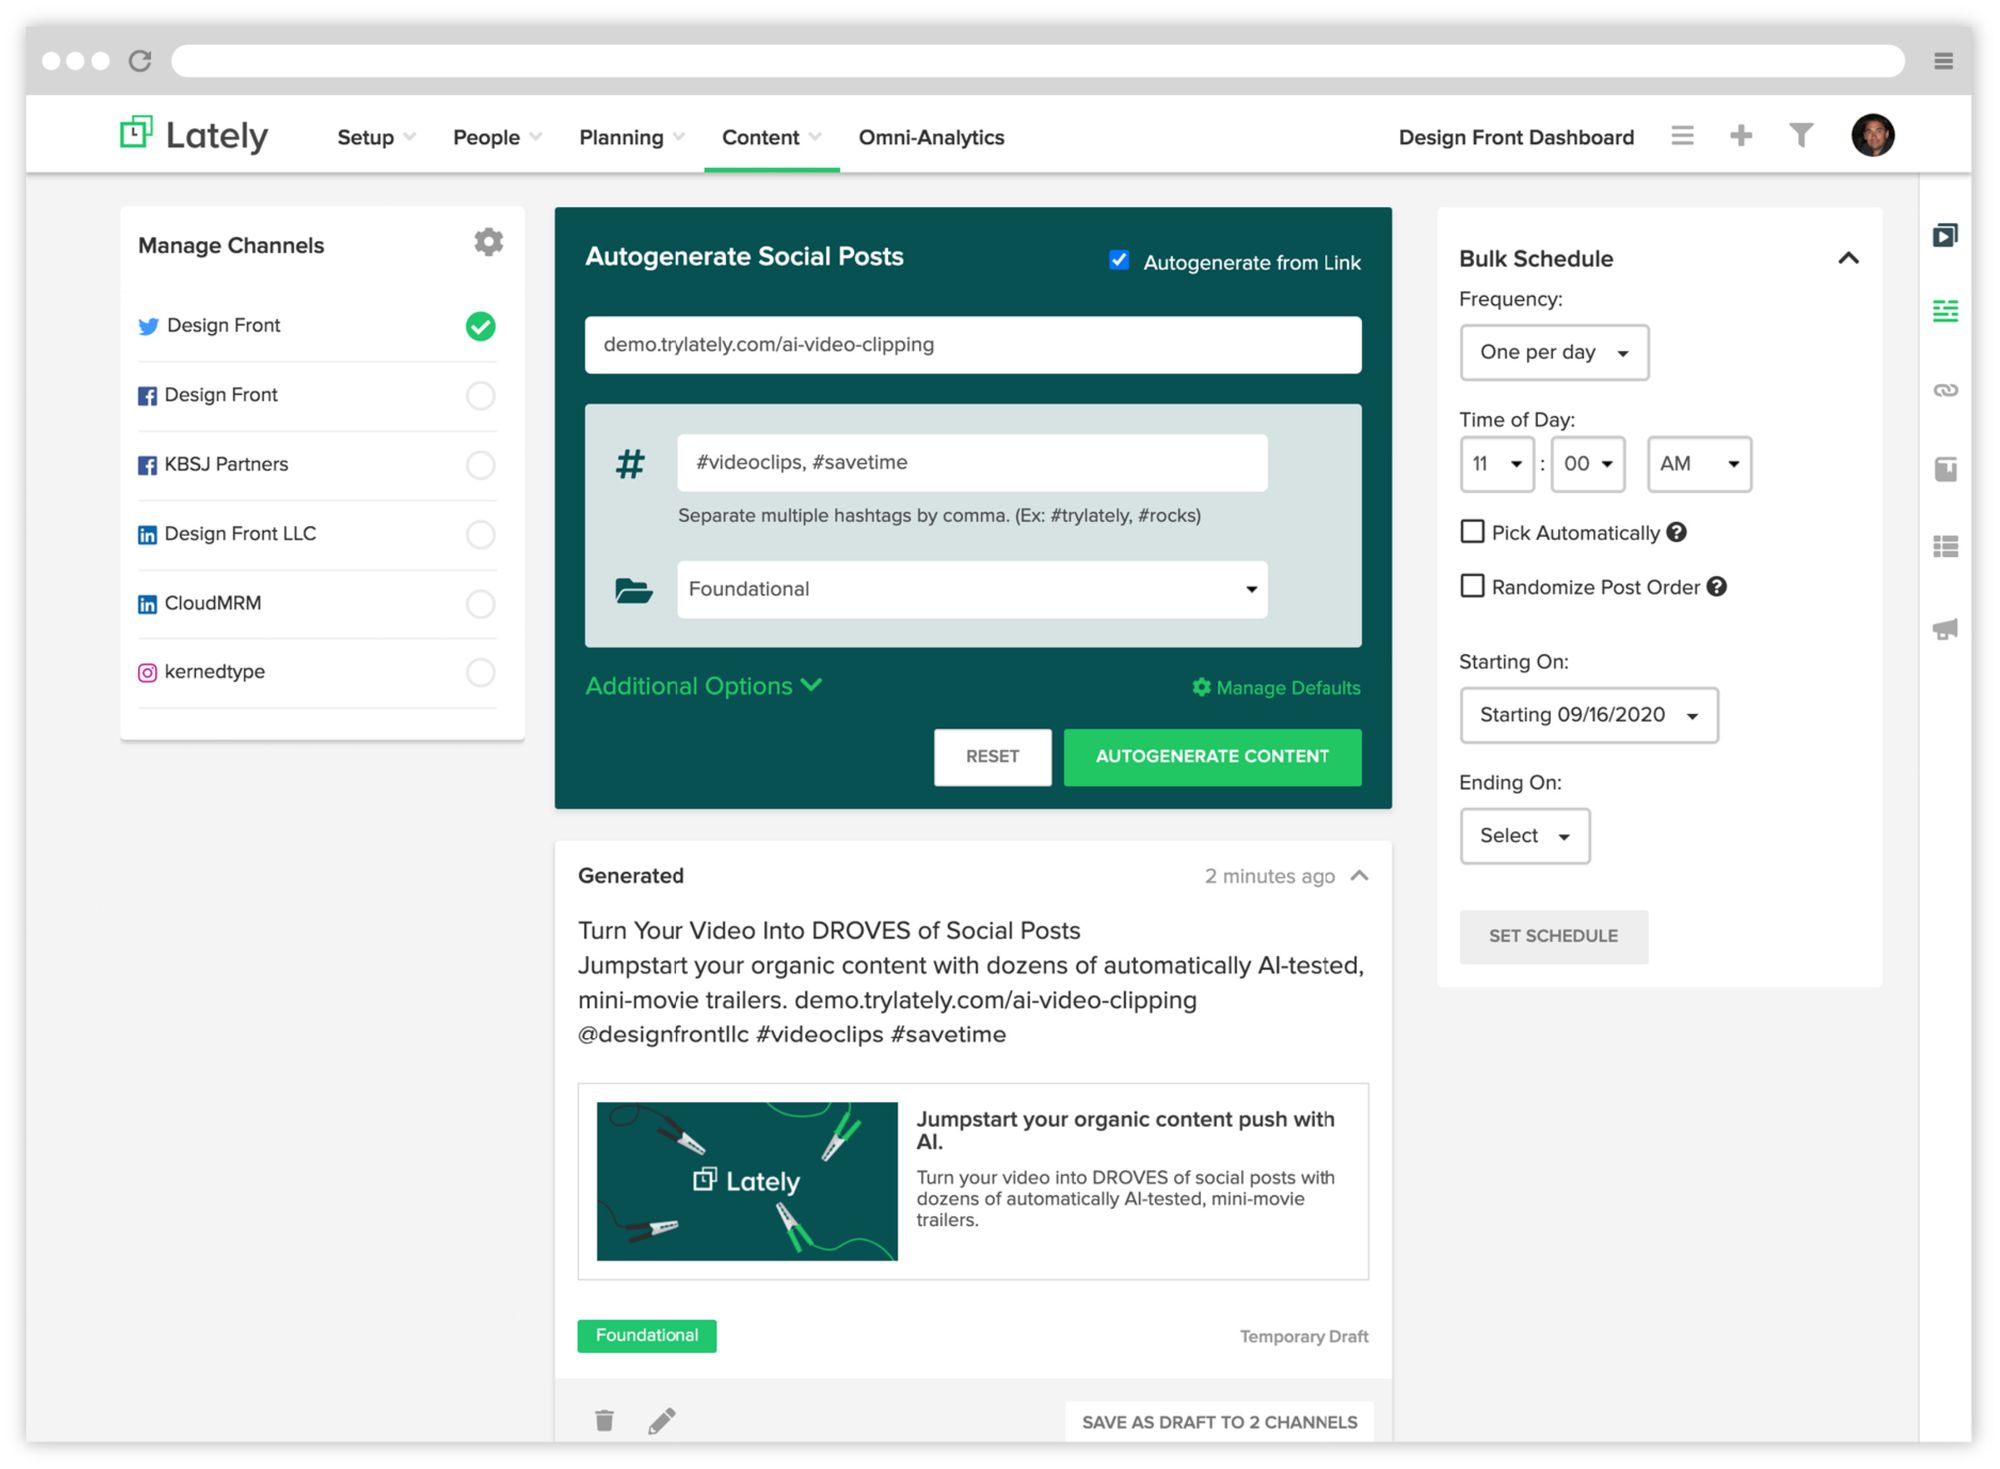Uncheck Autogenerate from Link

[x=1119, y=260]
